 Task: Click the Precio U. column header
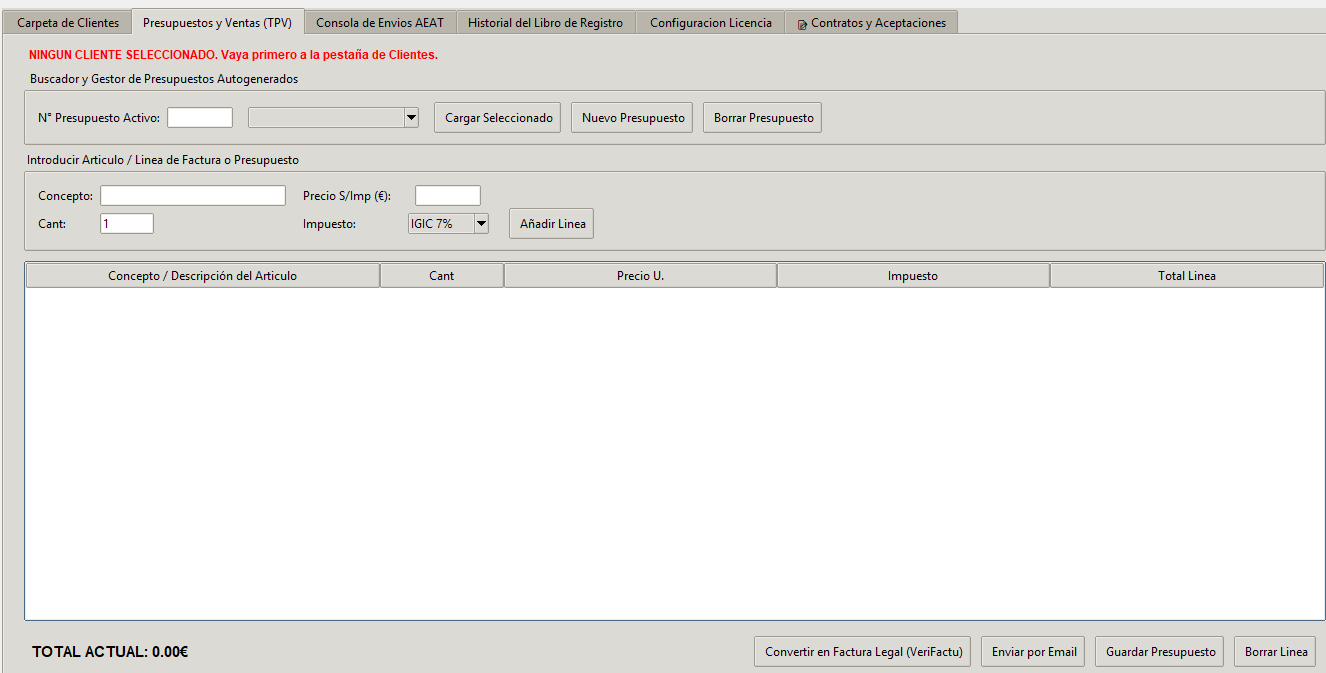640,276
